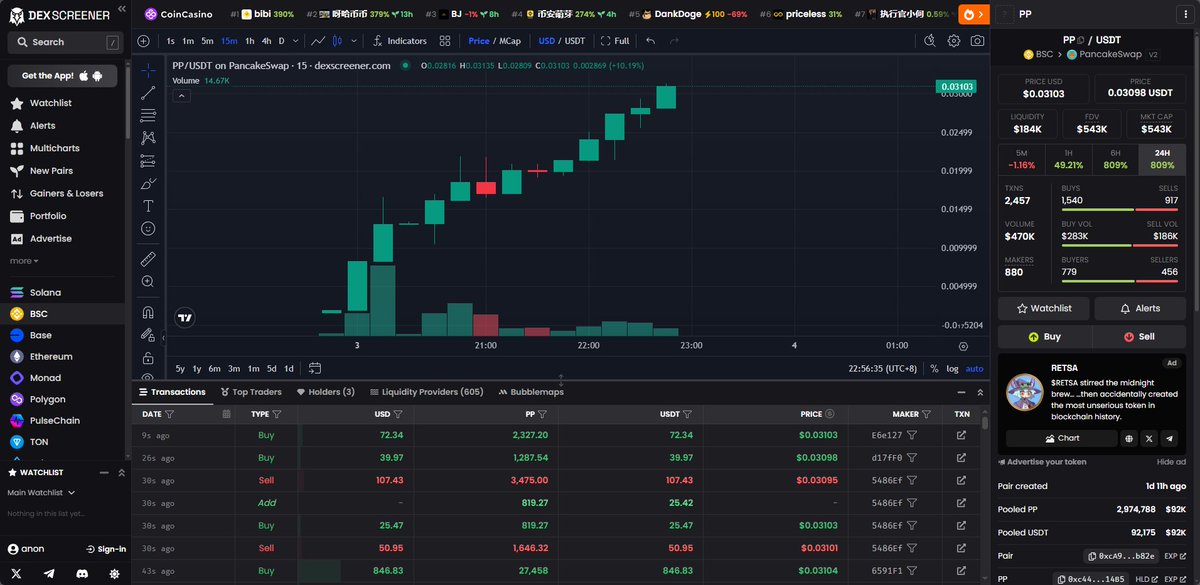Screen dimensions: 1200x585
Task: Toggle chart denomination USD / USDT
Action: pos(561,41)
